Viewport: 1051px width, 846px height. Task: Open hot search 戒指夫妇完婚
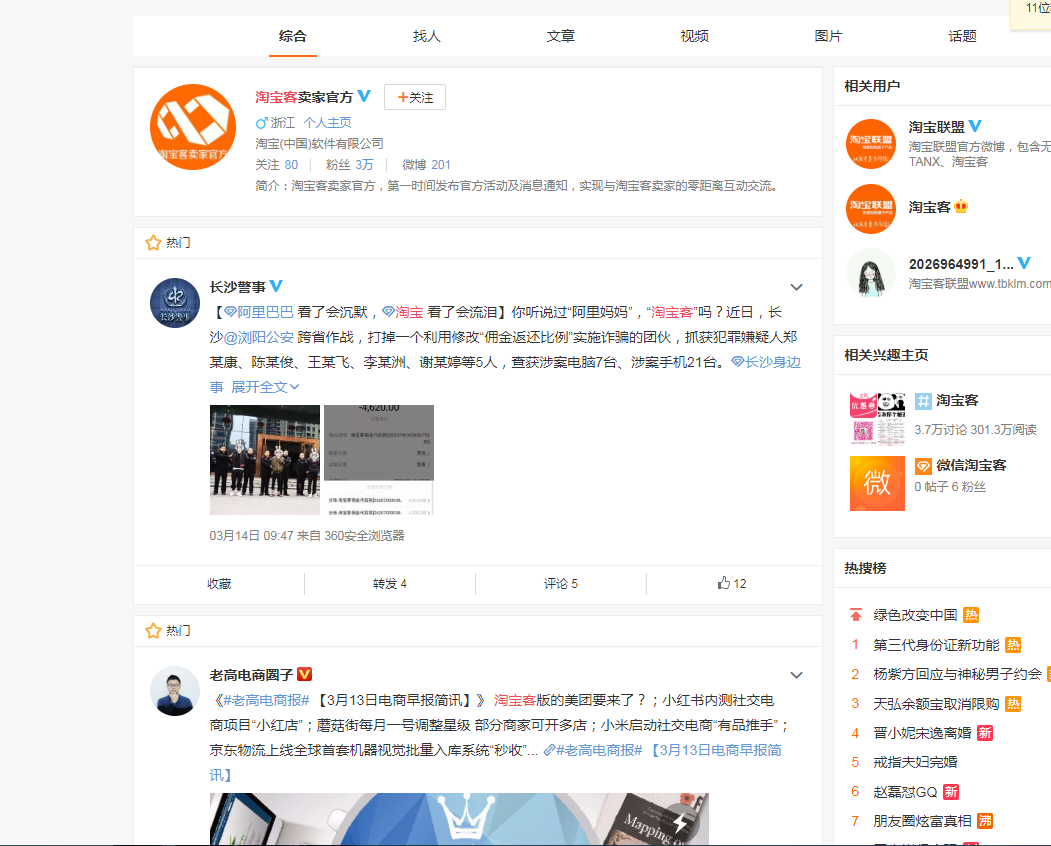(x=915, y=762)
